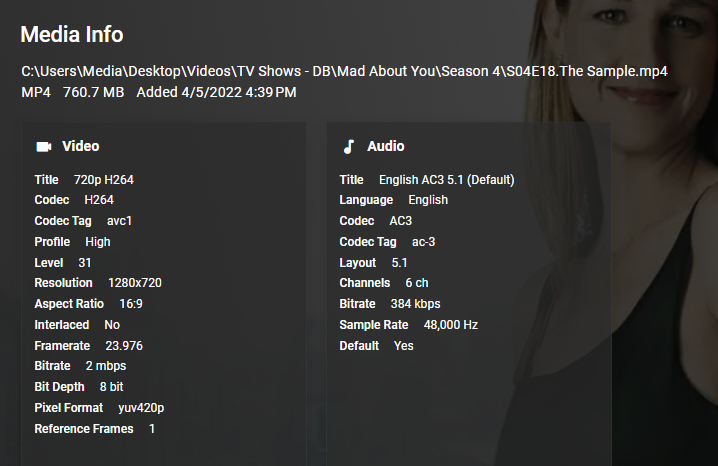Click the Video section header

80,146
